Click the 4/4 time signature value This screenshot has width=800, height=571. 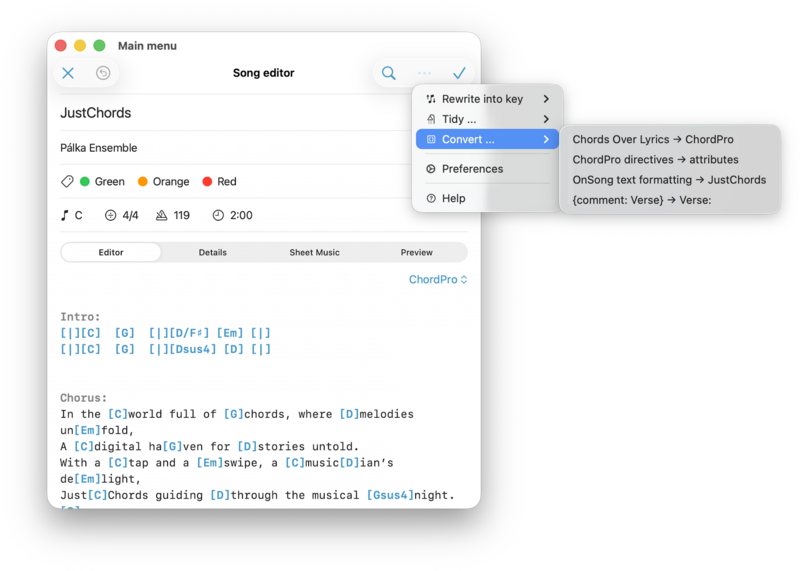tap(130, 215)
